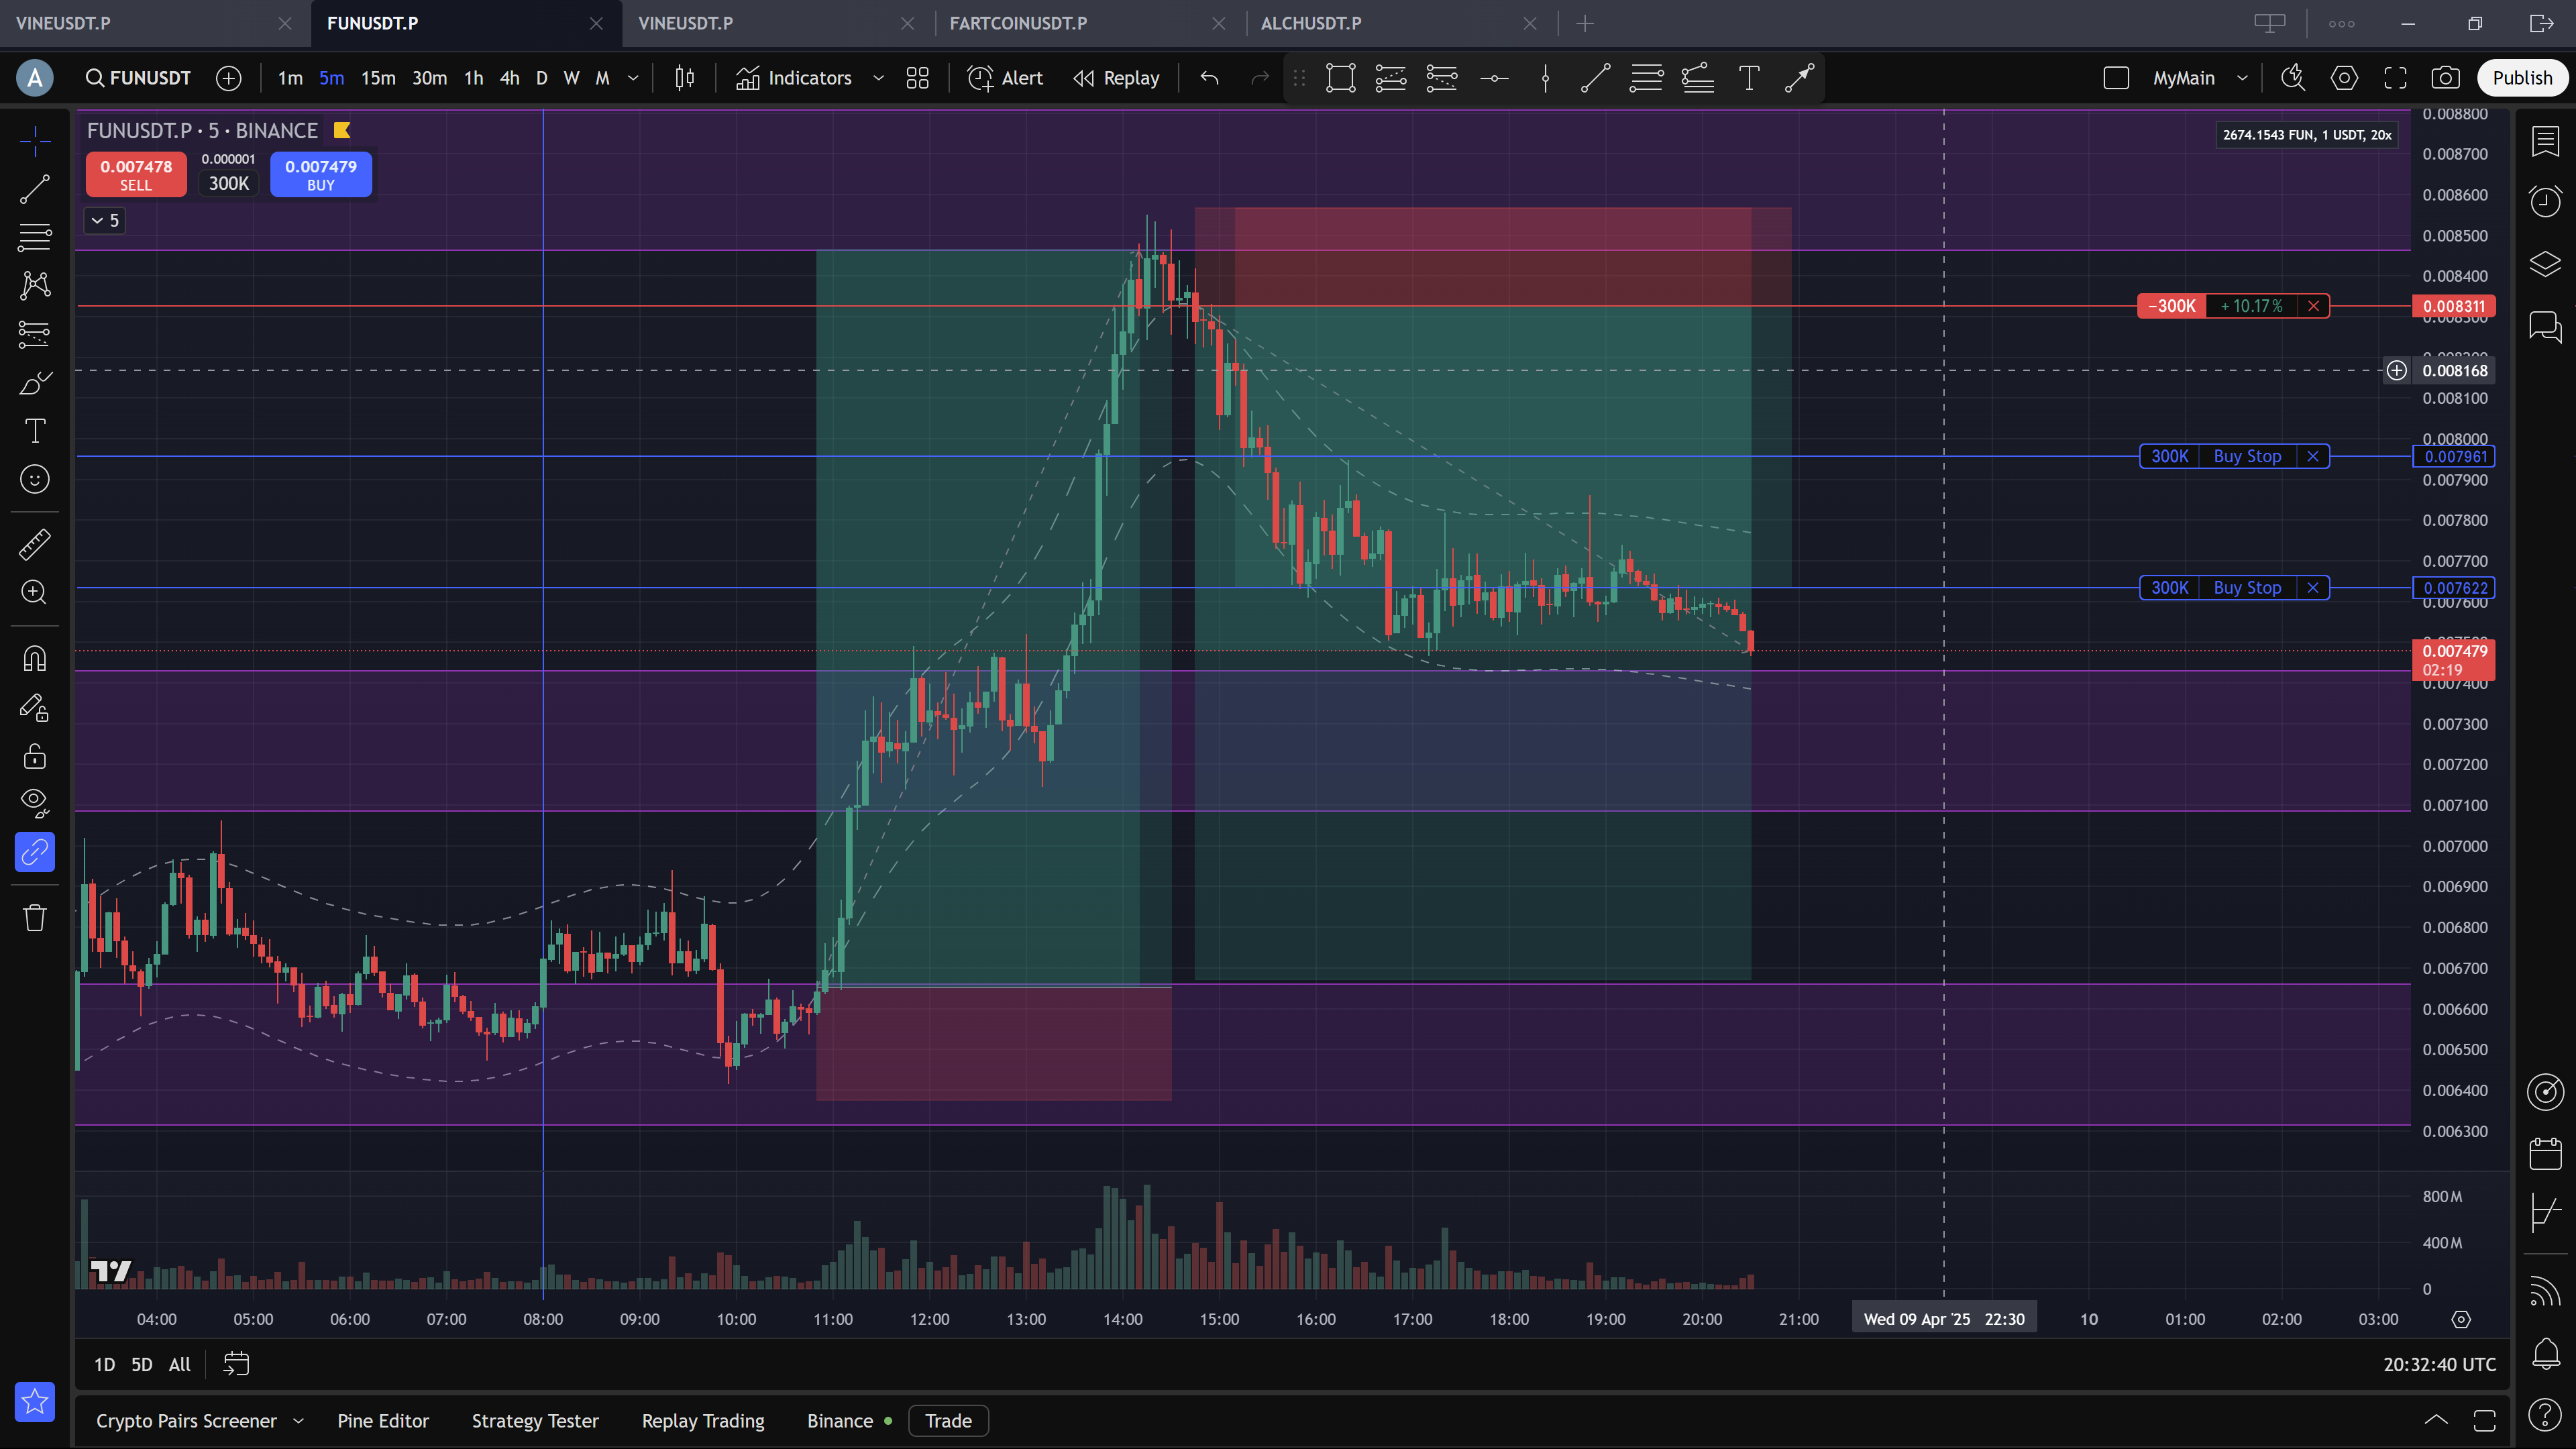2576x1449 pixels.
Task: Select the Brush drawing tool
Action: coord(34,383)
